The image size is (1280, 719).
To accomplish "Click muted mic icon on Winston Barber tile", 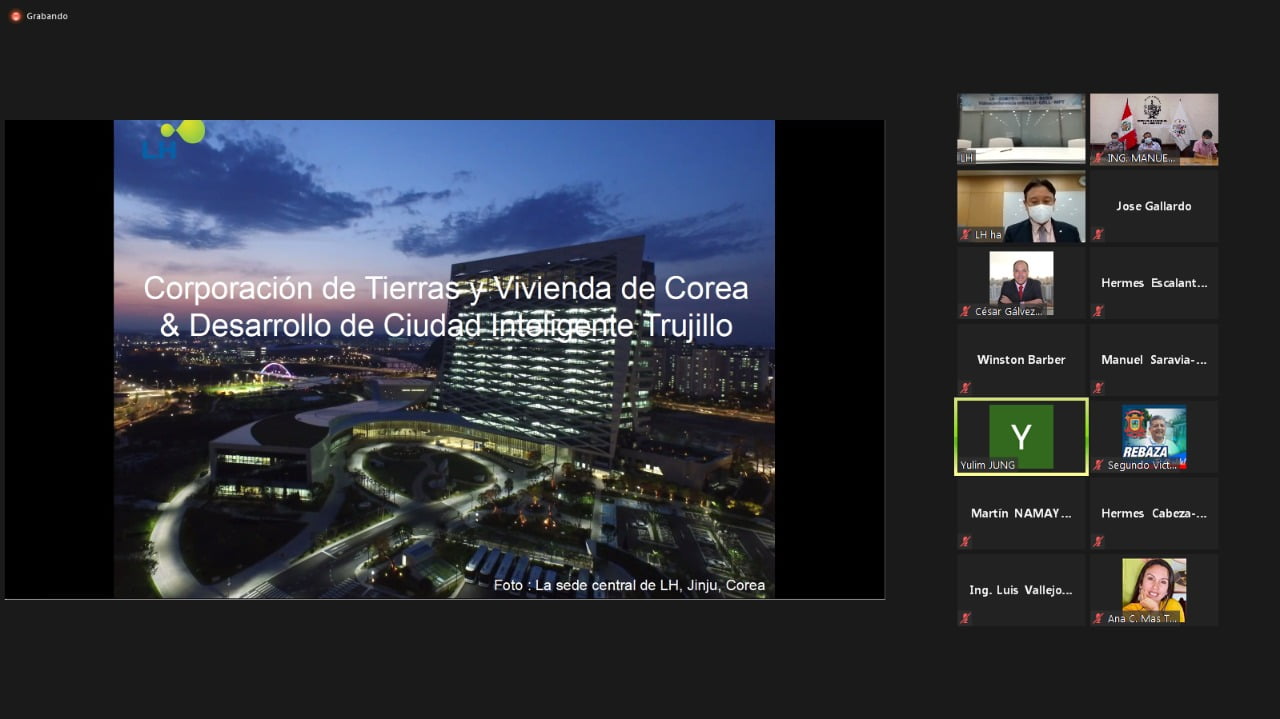I will (x=966, y=388).
